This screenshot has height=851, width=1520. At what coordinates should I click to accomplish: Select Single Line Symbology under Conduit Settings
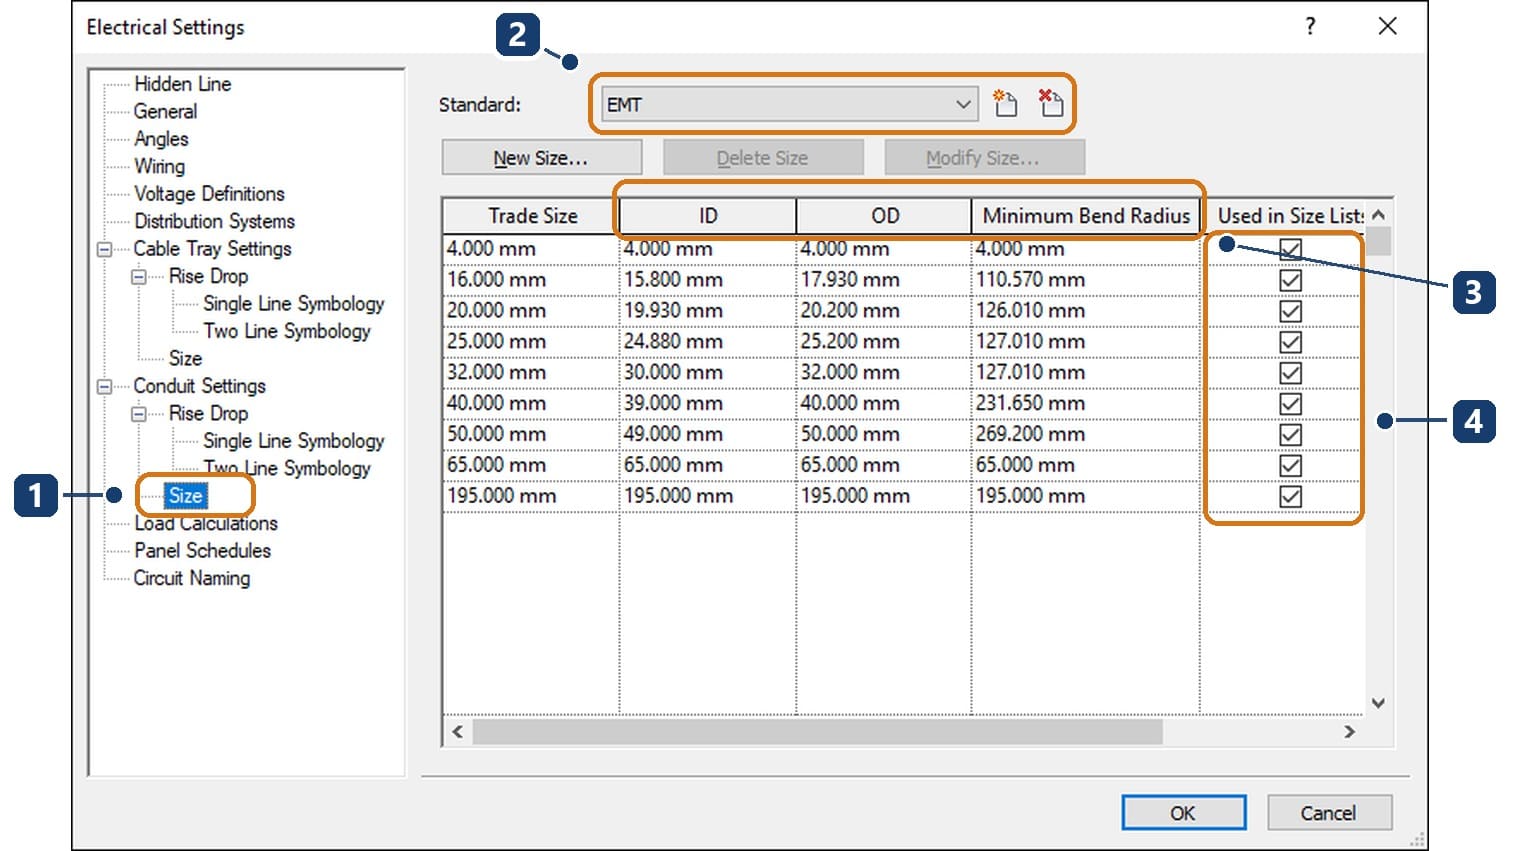click(x=293, y=441)
